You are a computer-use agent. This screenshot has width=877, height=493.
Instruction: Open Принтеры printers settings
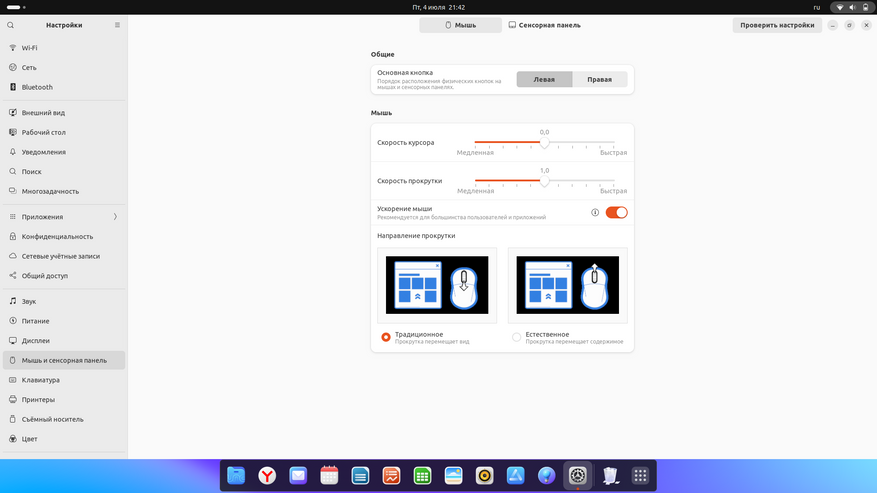click(x=64, y=400)
